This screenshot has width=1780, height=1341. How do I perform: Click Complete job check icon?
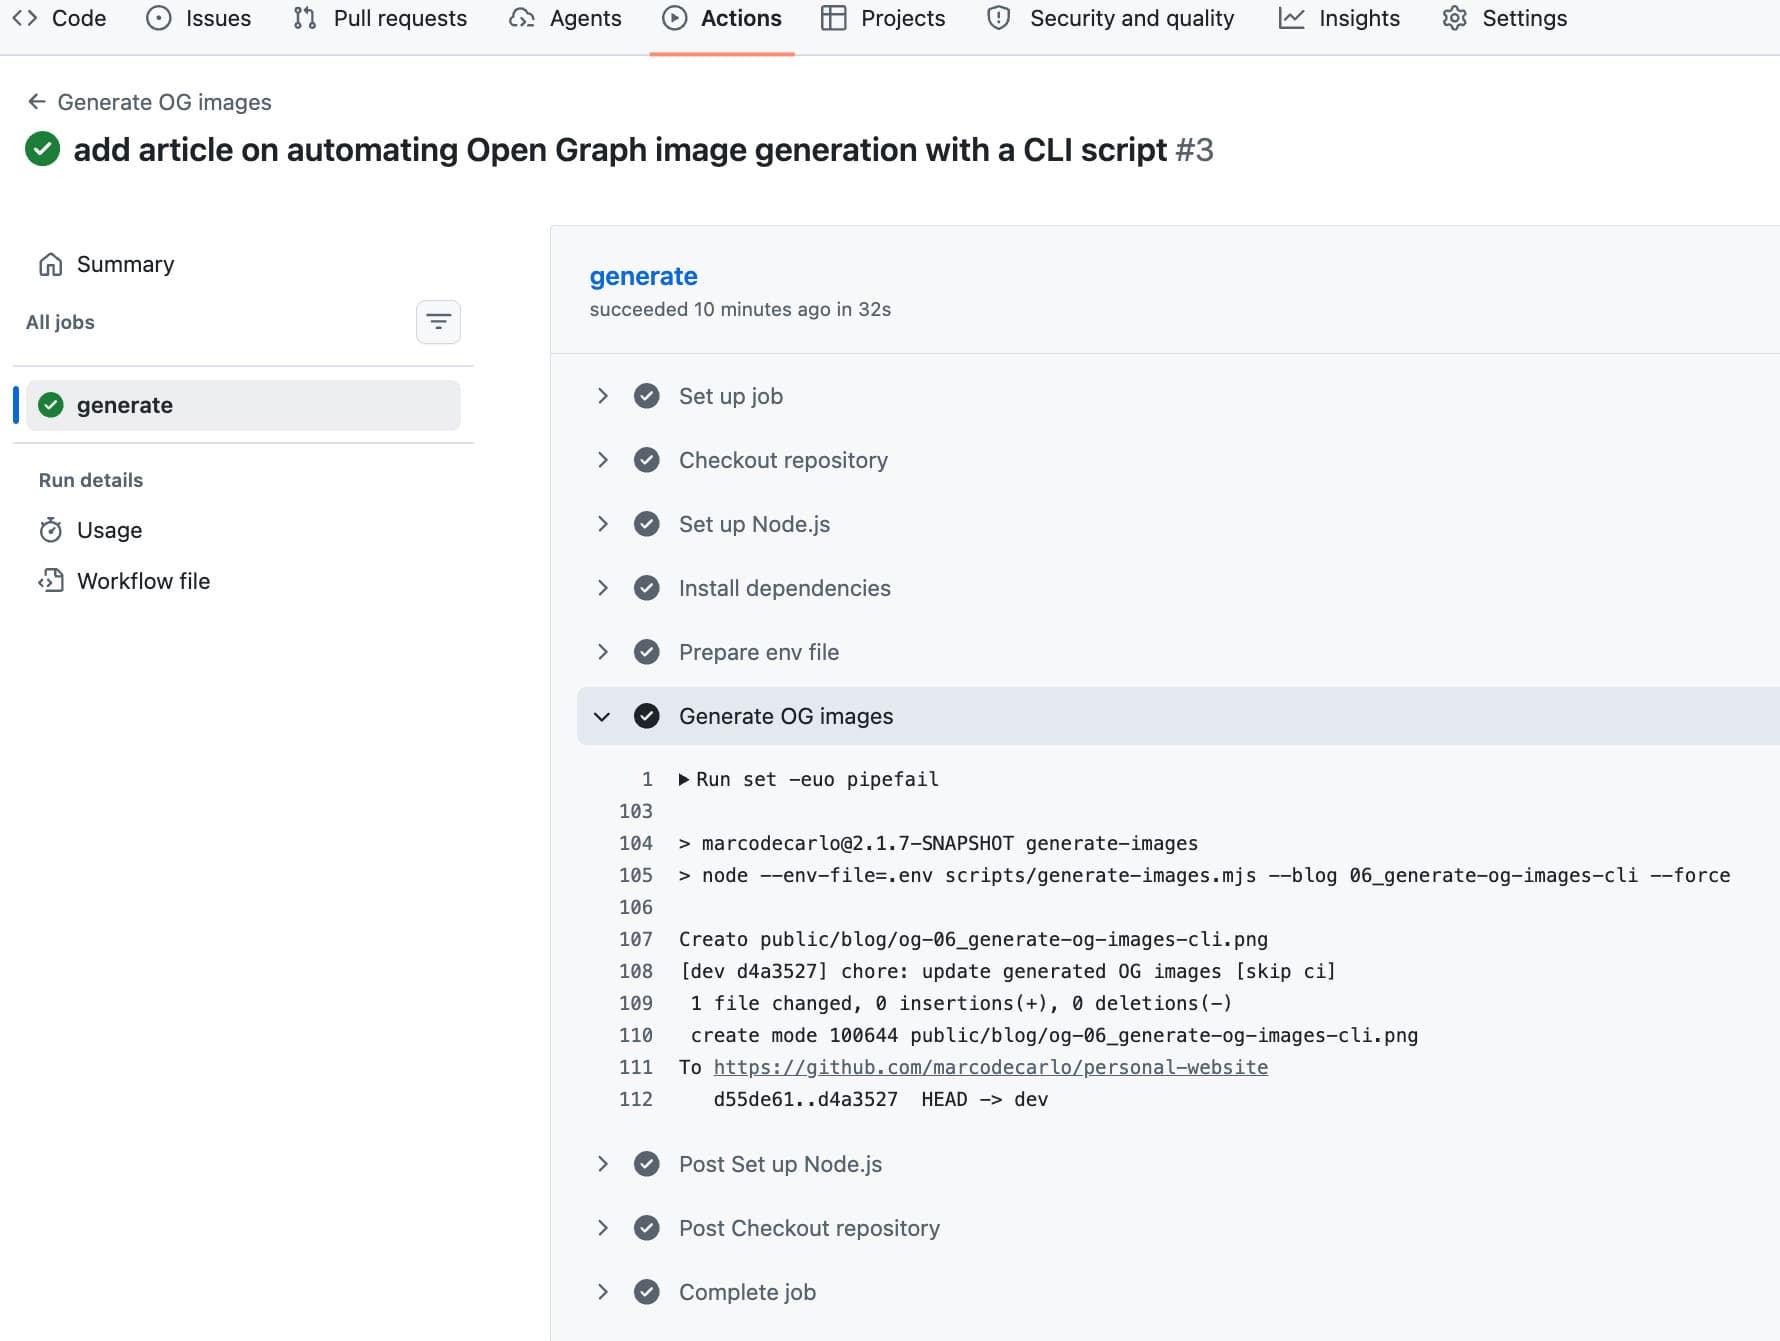(x=647, y=1292)
